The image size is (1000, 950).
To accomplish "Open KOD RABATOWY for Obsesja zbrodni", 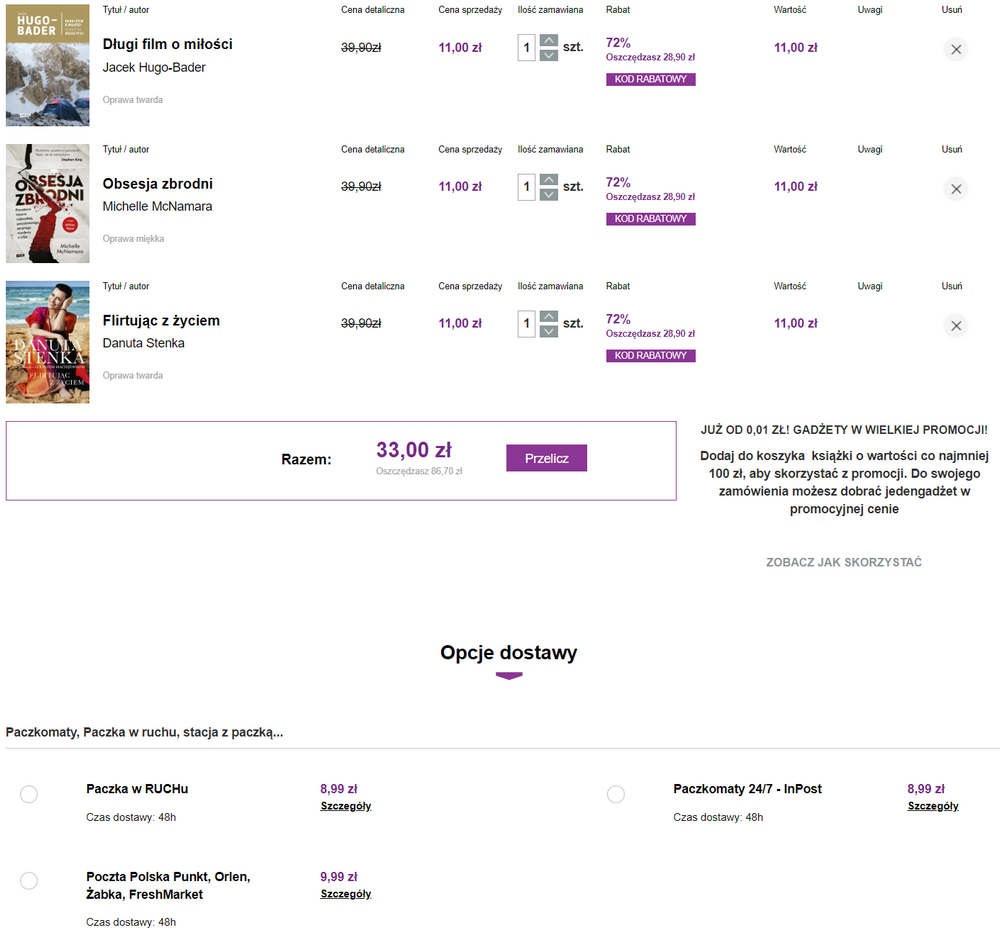I will (x=651, y=219).
